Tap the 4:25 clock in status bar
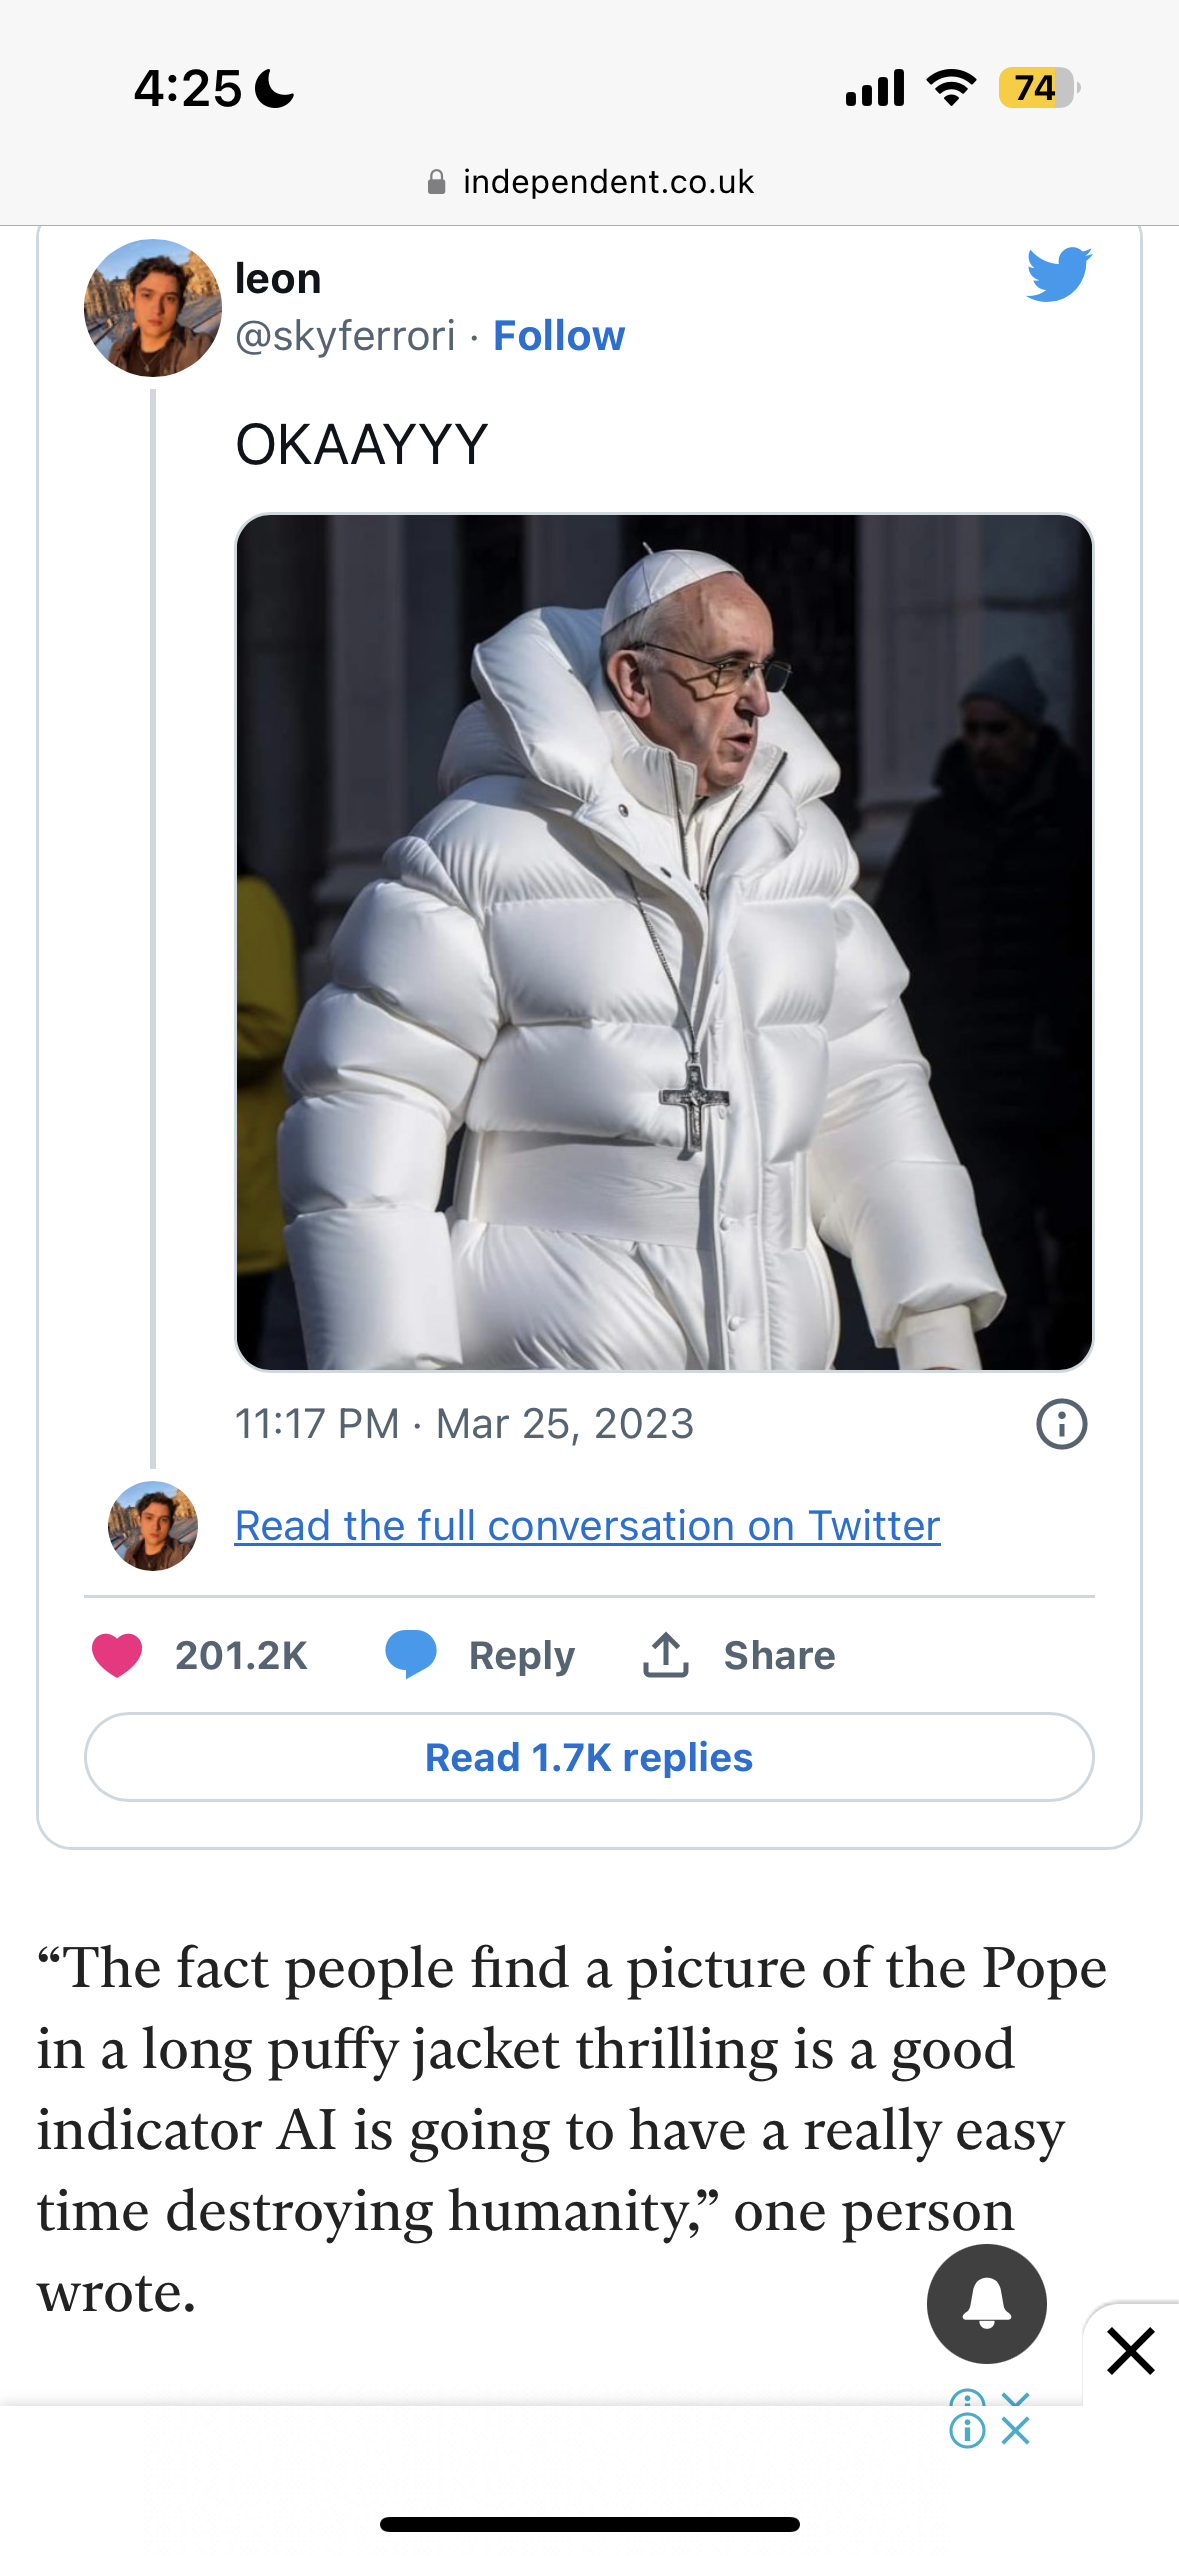 pyautogui.click(x=188, y=89)
